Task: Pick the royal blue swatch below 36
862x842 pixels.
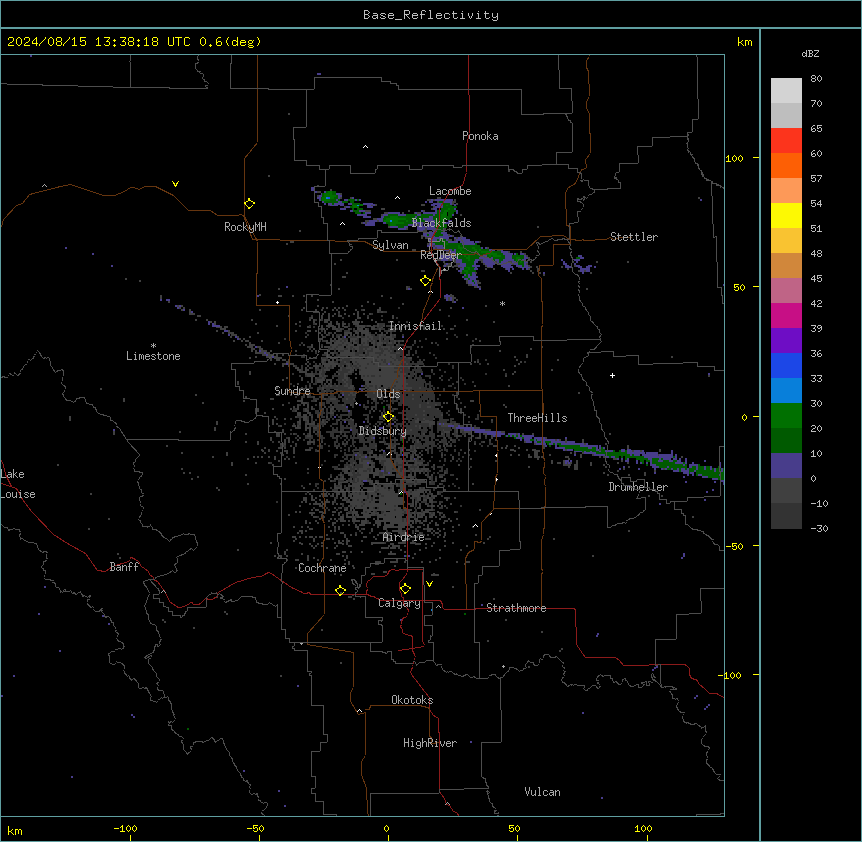Action: (786, 365)
